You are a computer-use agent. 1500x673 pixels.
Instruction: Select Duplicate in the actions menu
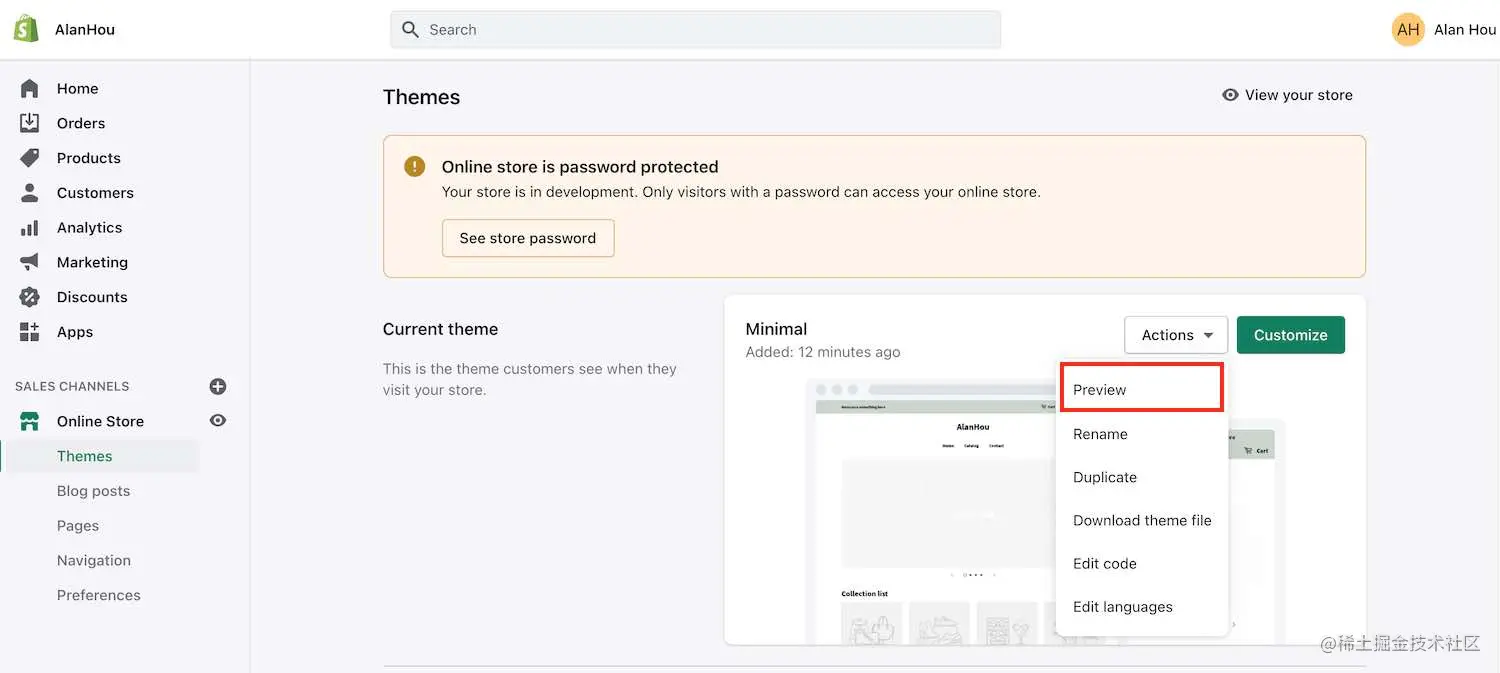pyautogui.click(x=1104, y=477)
